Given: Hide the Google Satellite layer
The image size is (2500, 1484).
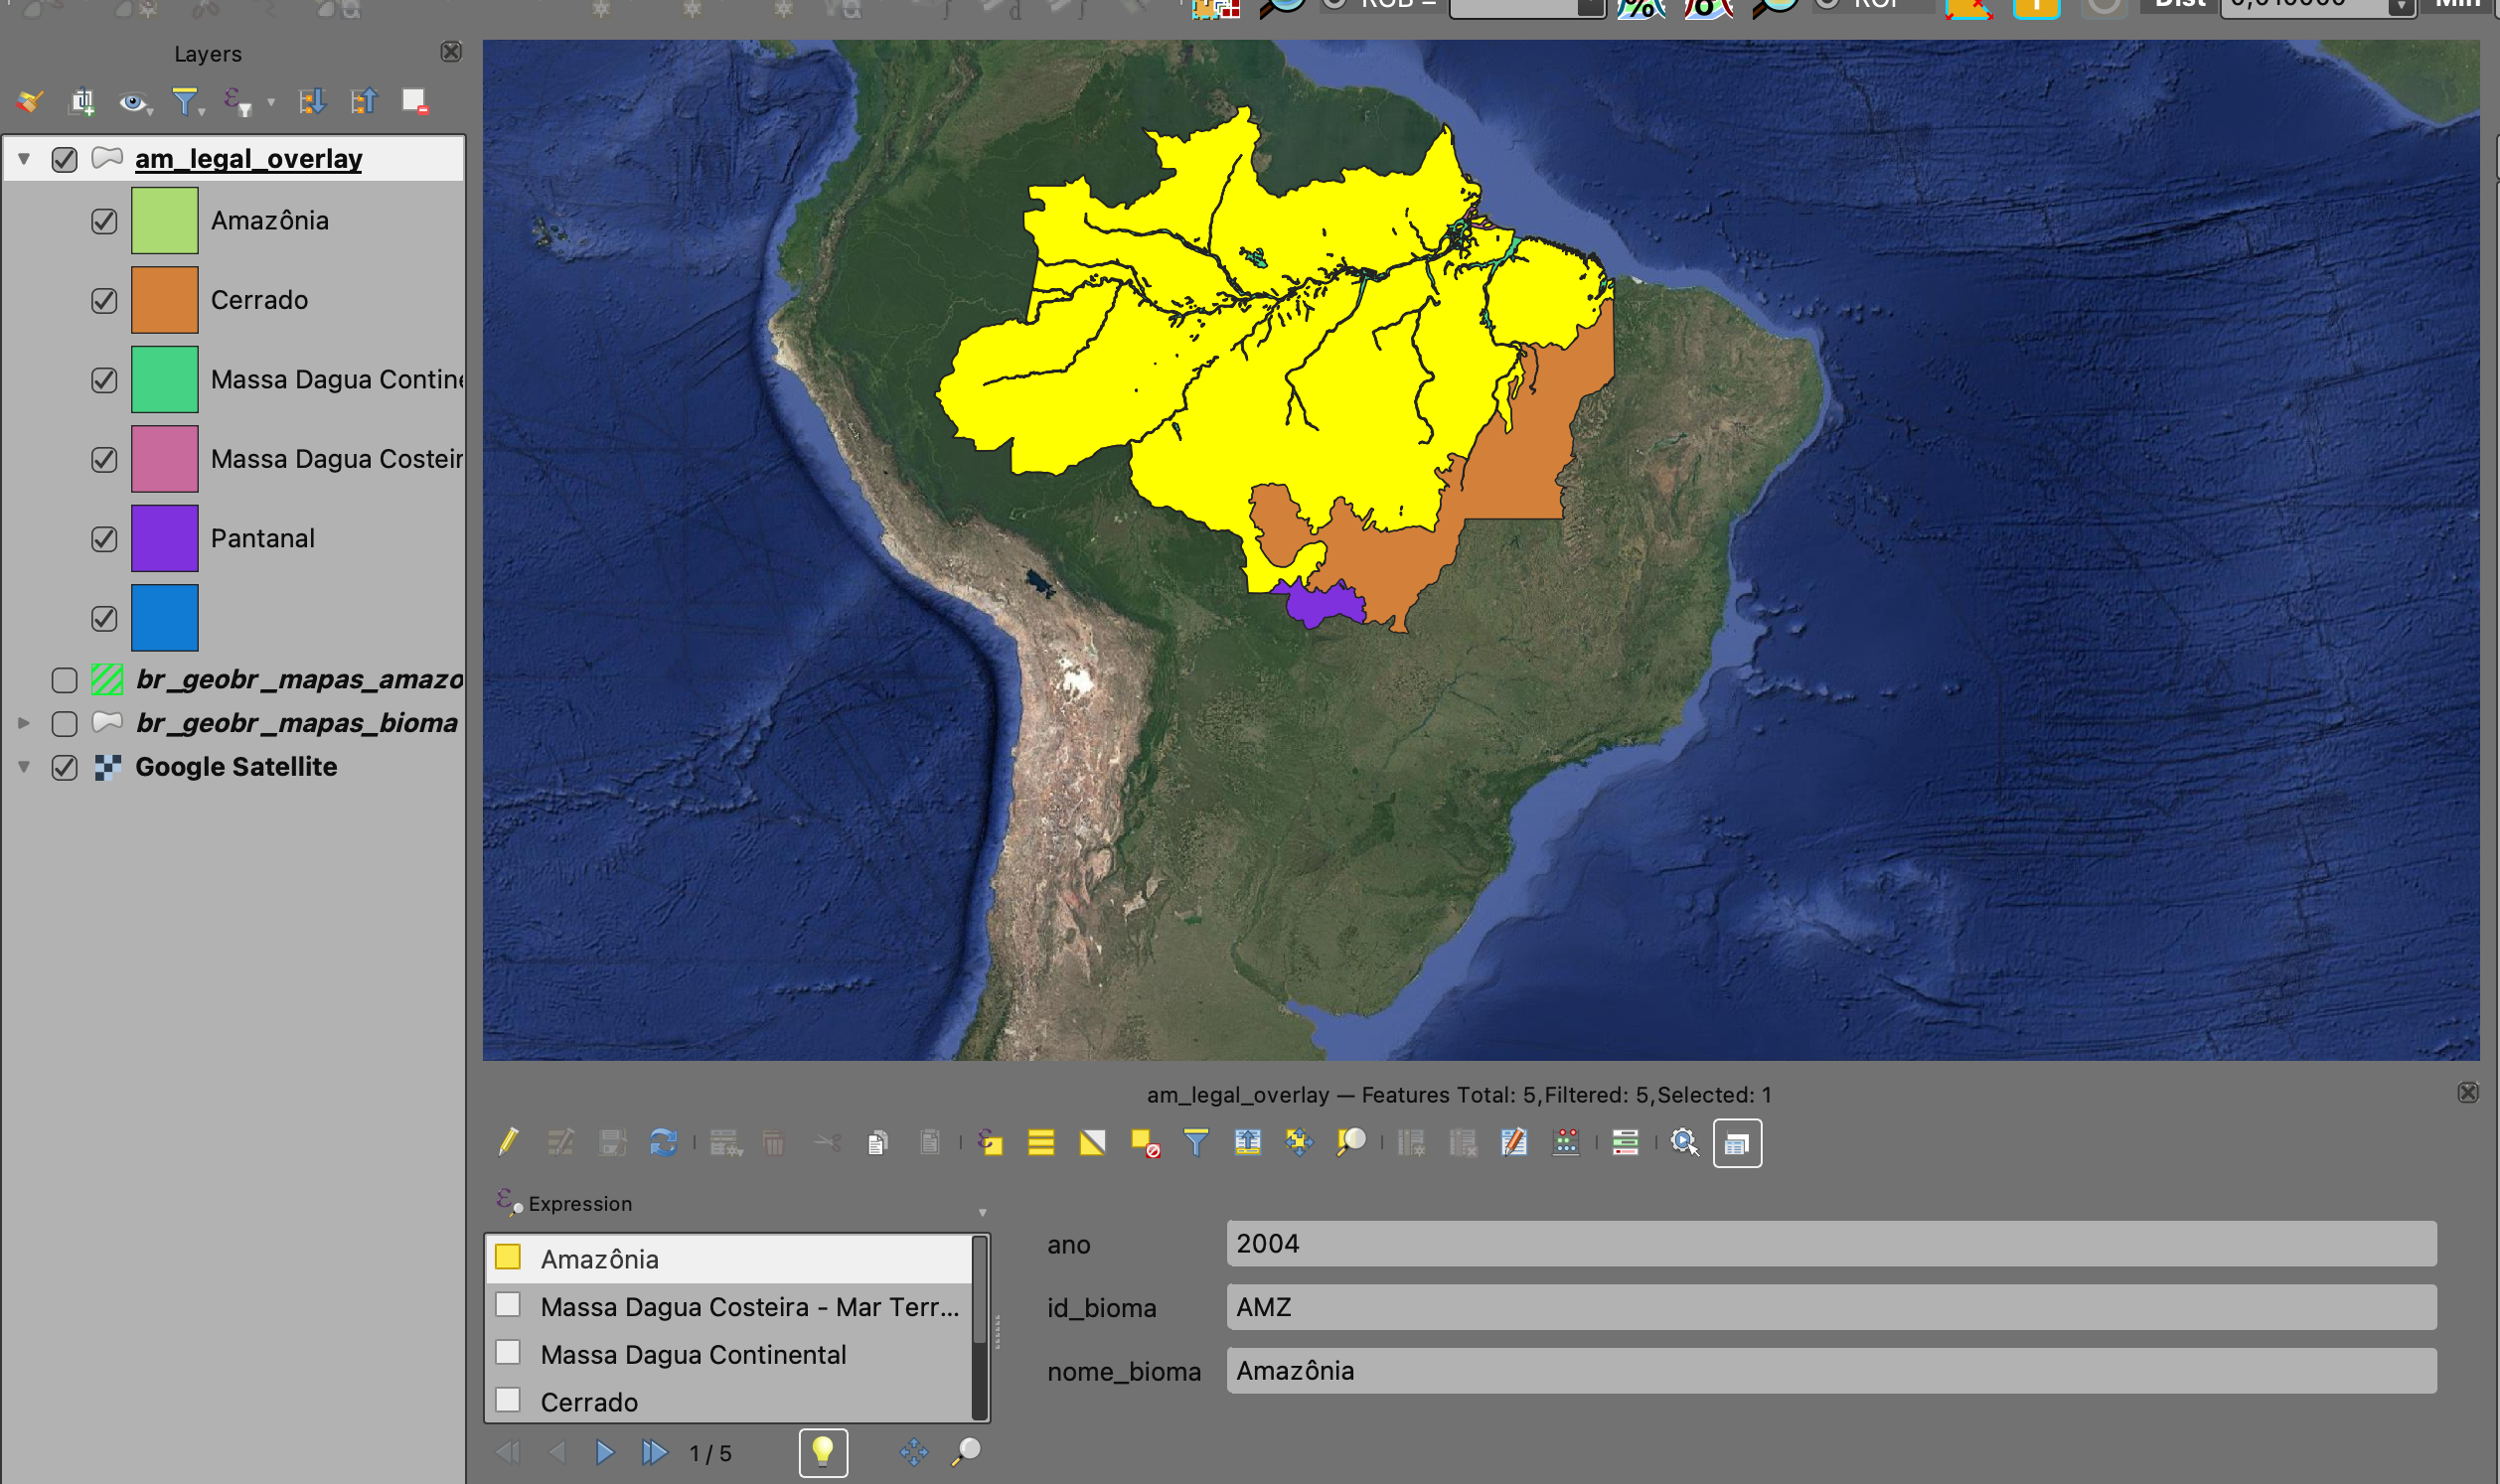Looking at the screenshot, I should pyautogui.click(x=65, y=767).
